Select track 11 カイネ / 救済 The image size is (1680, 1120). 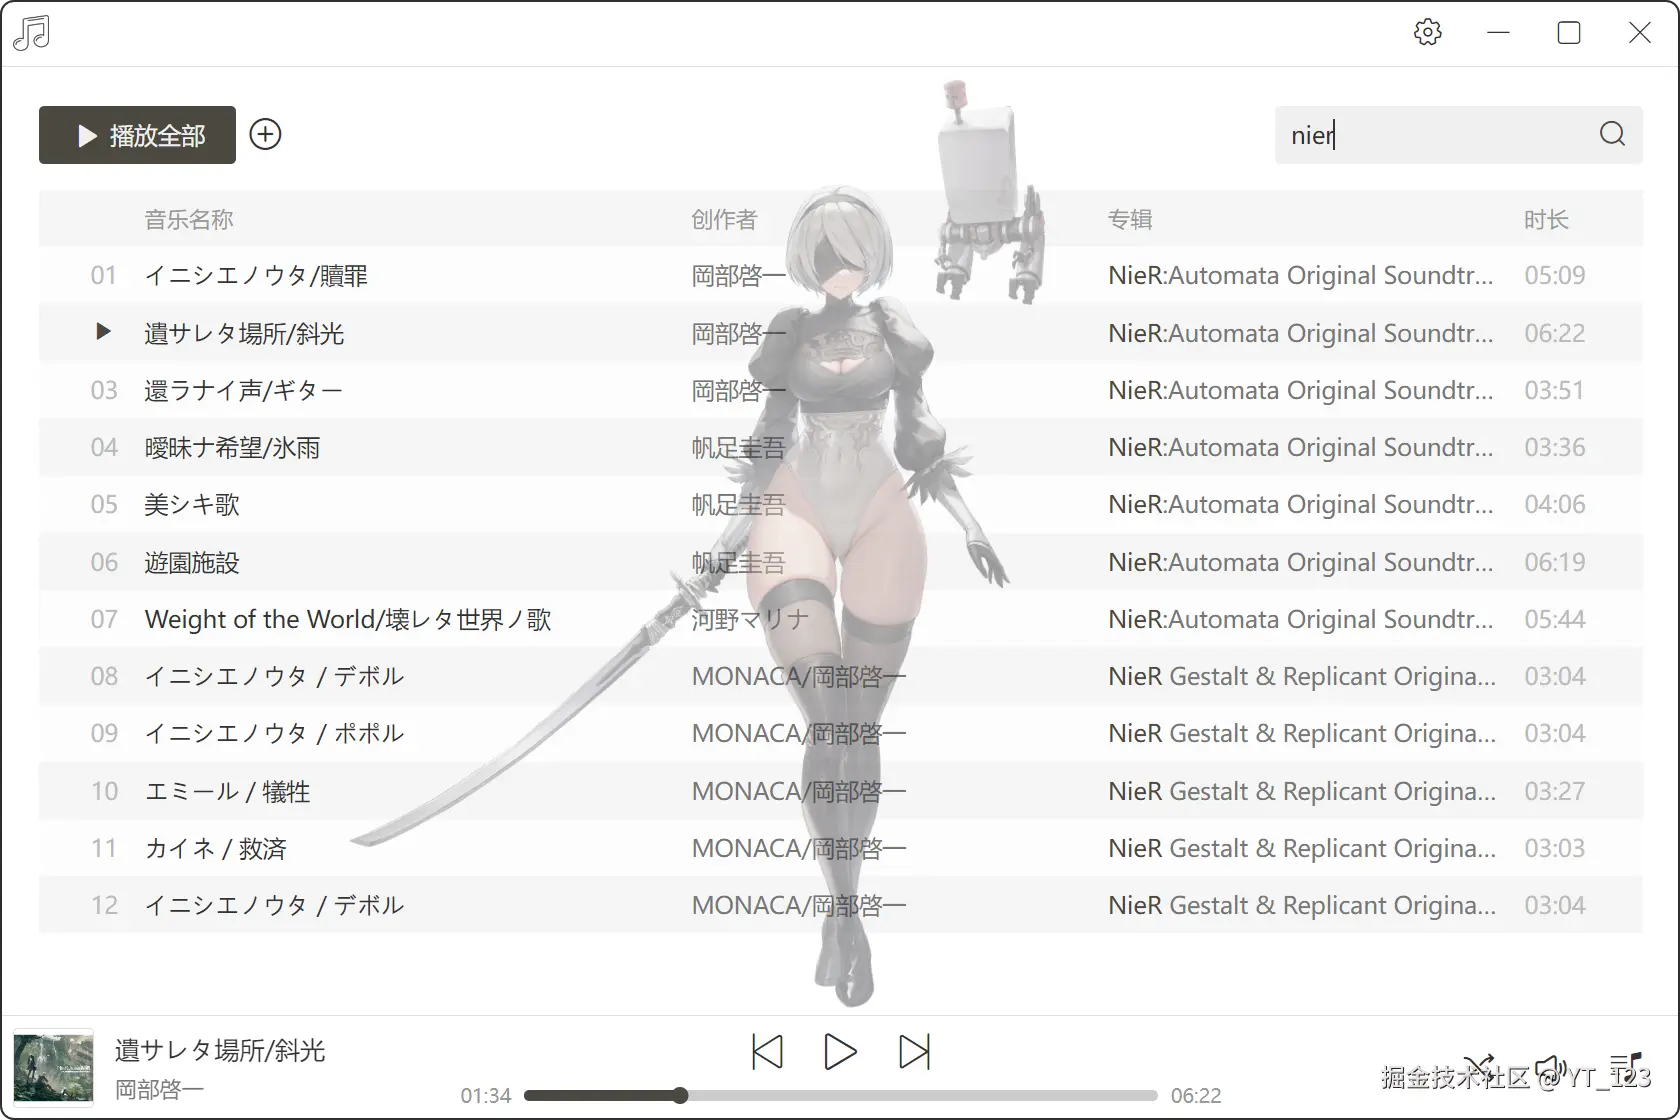(x=840, y=848)
